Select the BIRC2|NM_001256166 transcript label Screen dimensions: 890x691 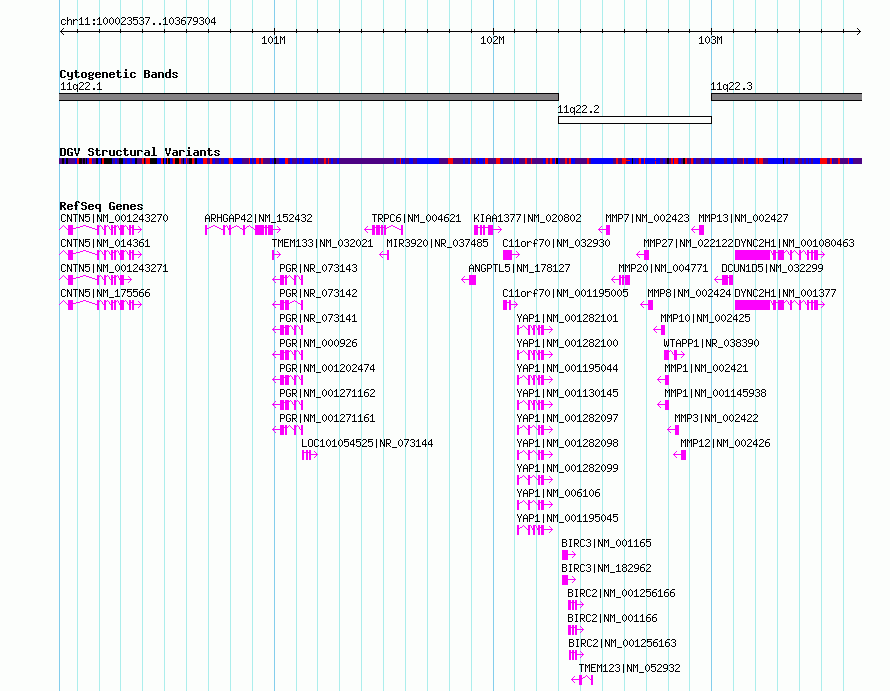pos(622,593)
